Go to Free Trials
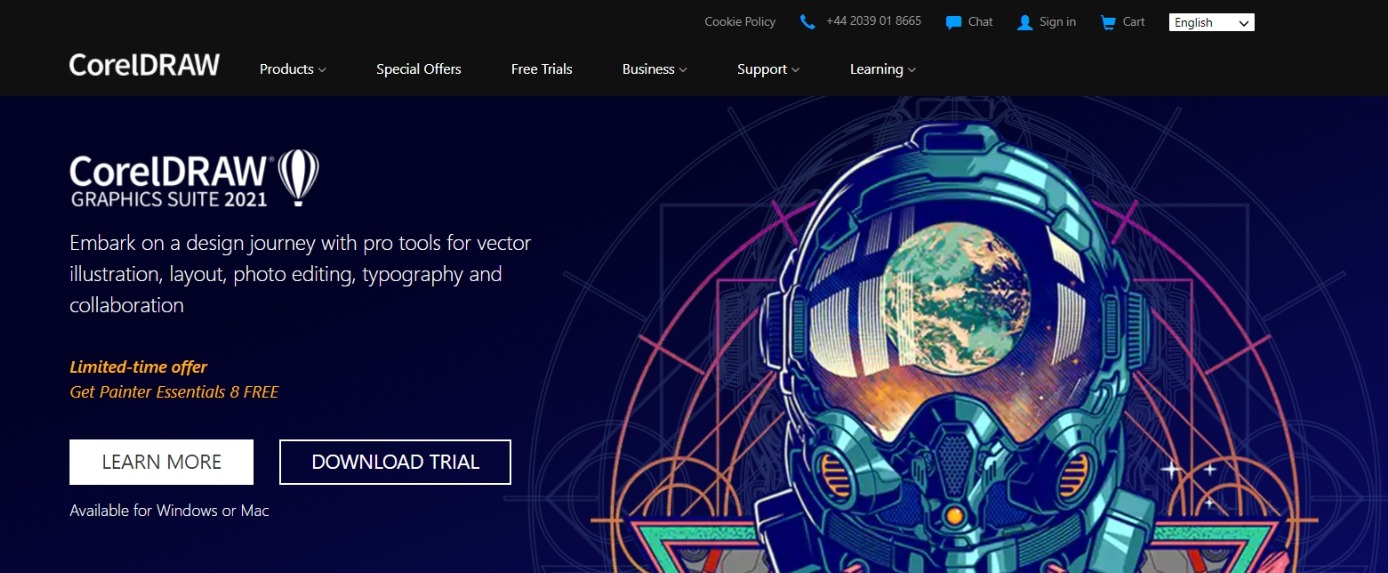 (x=542, y=69)
